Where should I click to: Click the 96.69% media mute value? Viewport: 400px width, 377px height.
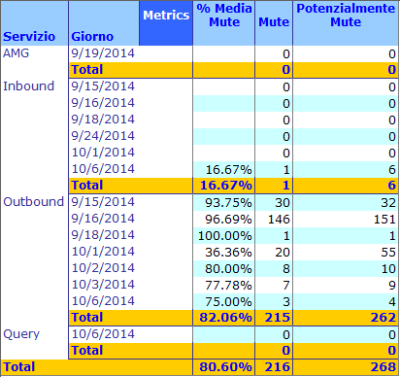[228, 219]
